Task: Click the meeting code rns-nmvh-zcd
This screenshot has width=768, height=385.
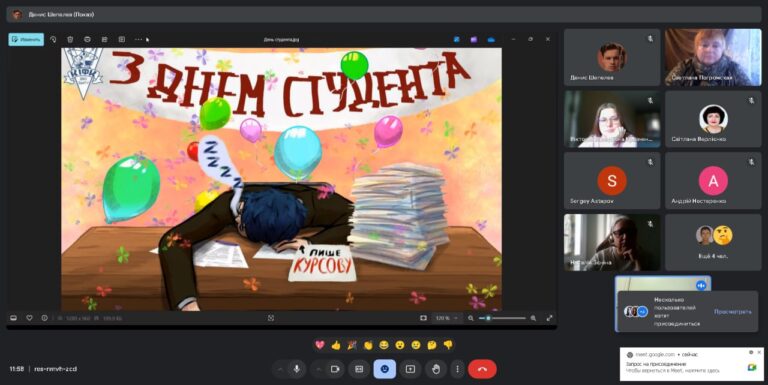Action: coord(55,369)
